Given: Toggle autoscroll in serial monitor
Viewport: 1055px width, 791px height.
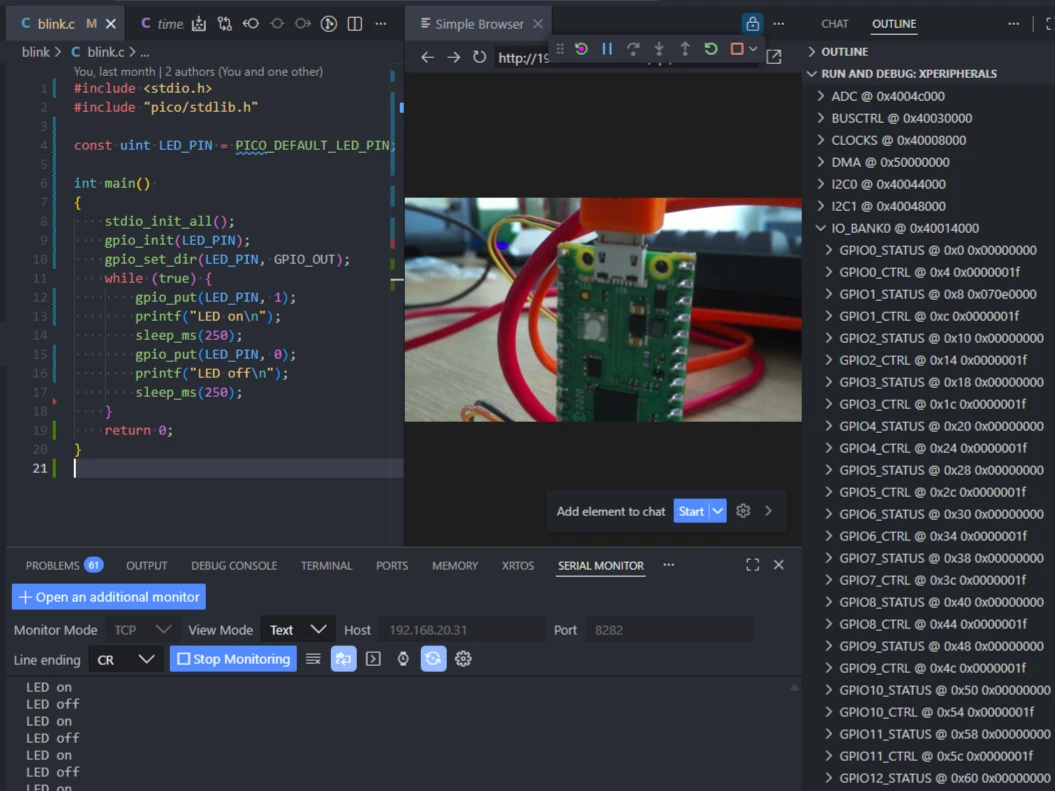Looking at the screenshot, I should (343, 659).
